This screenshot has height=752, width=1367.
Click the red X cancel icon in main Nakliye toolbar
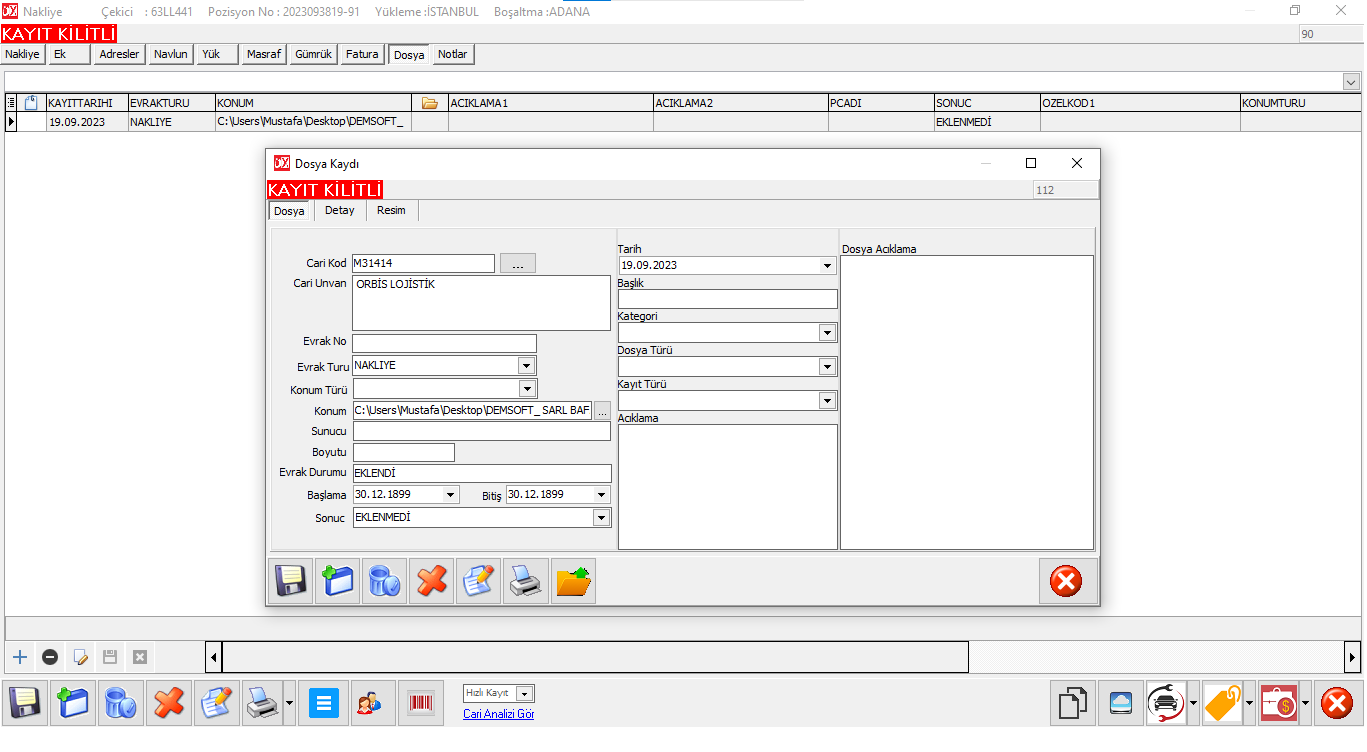click(170, 703)
